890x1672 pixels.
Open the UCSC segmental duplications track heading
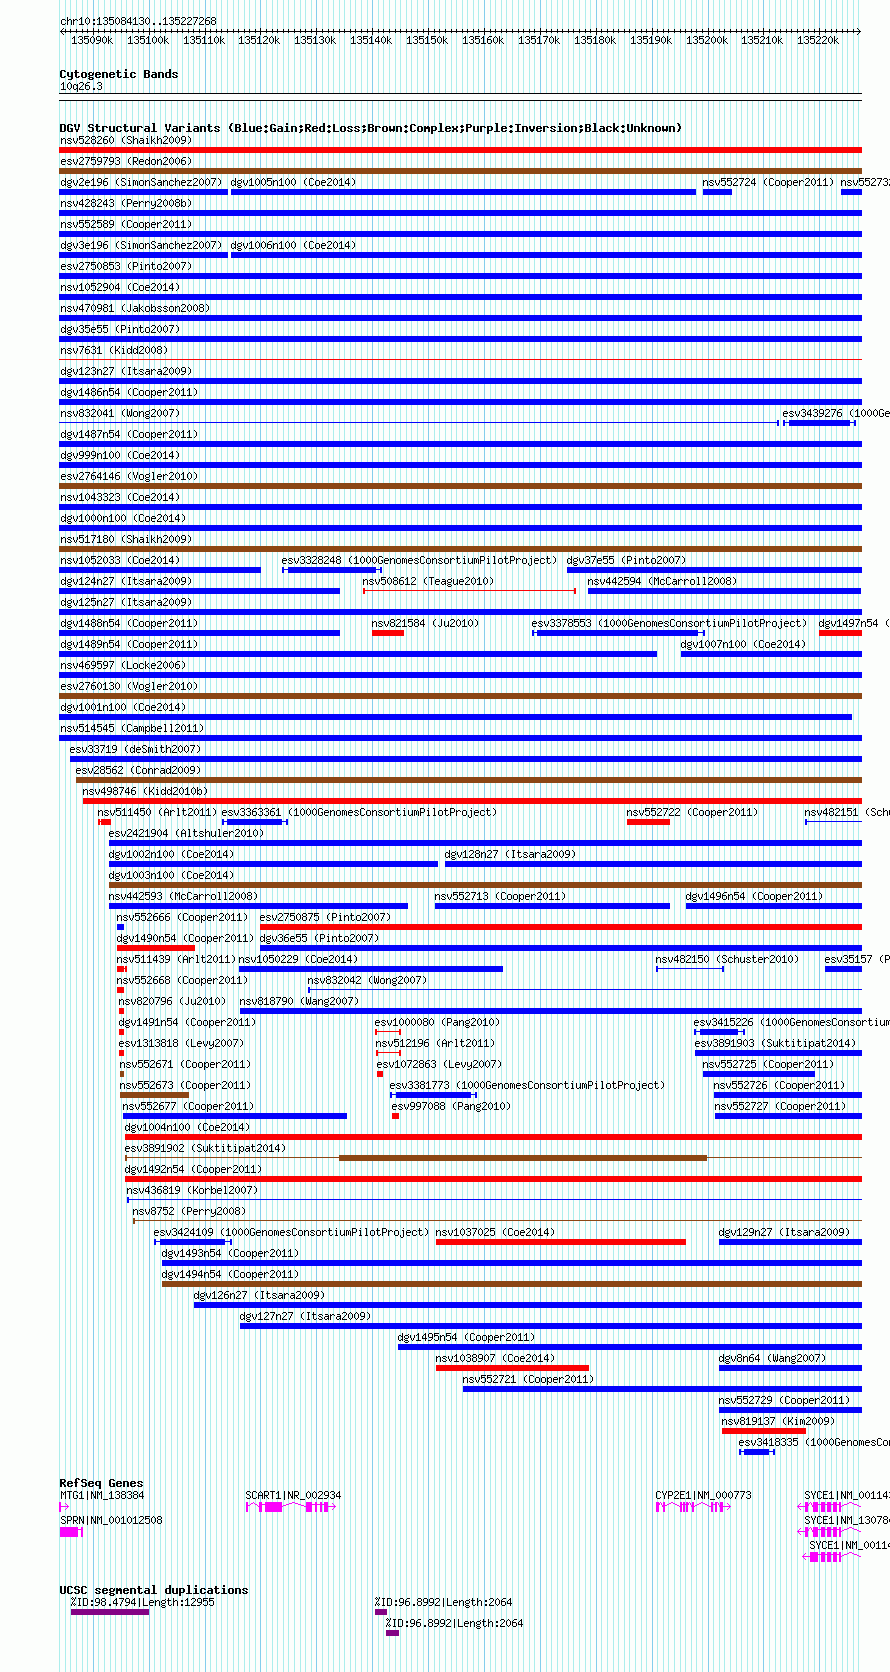(154, 1590)
